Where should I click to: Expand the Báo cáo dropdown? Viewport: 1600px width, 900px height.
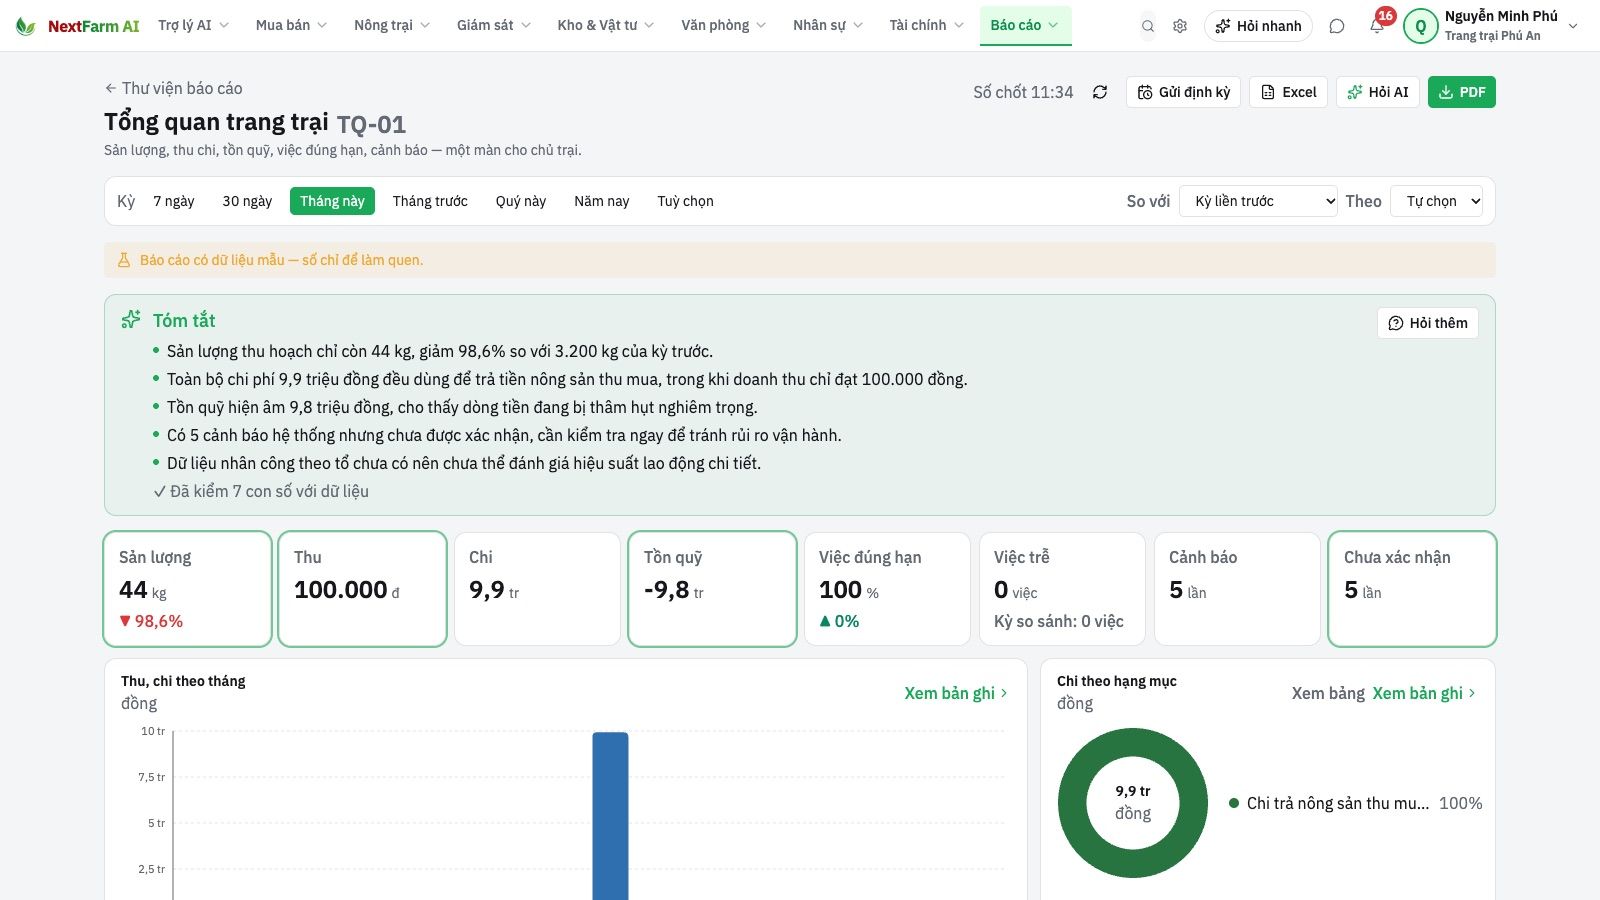[x=1025, y=25]
